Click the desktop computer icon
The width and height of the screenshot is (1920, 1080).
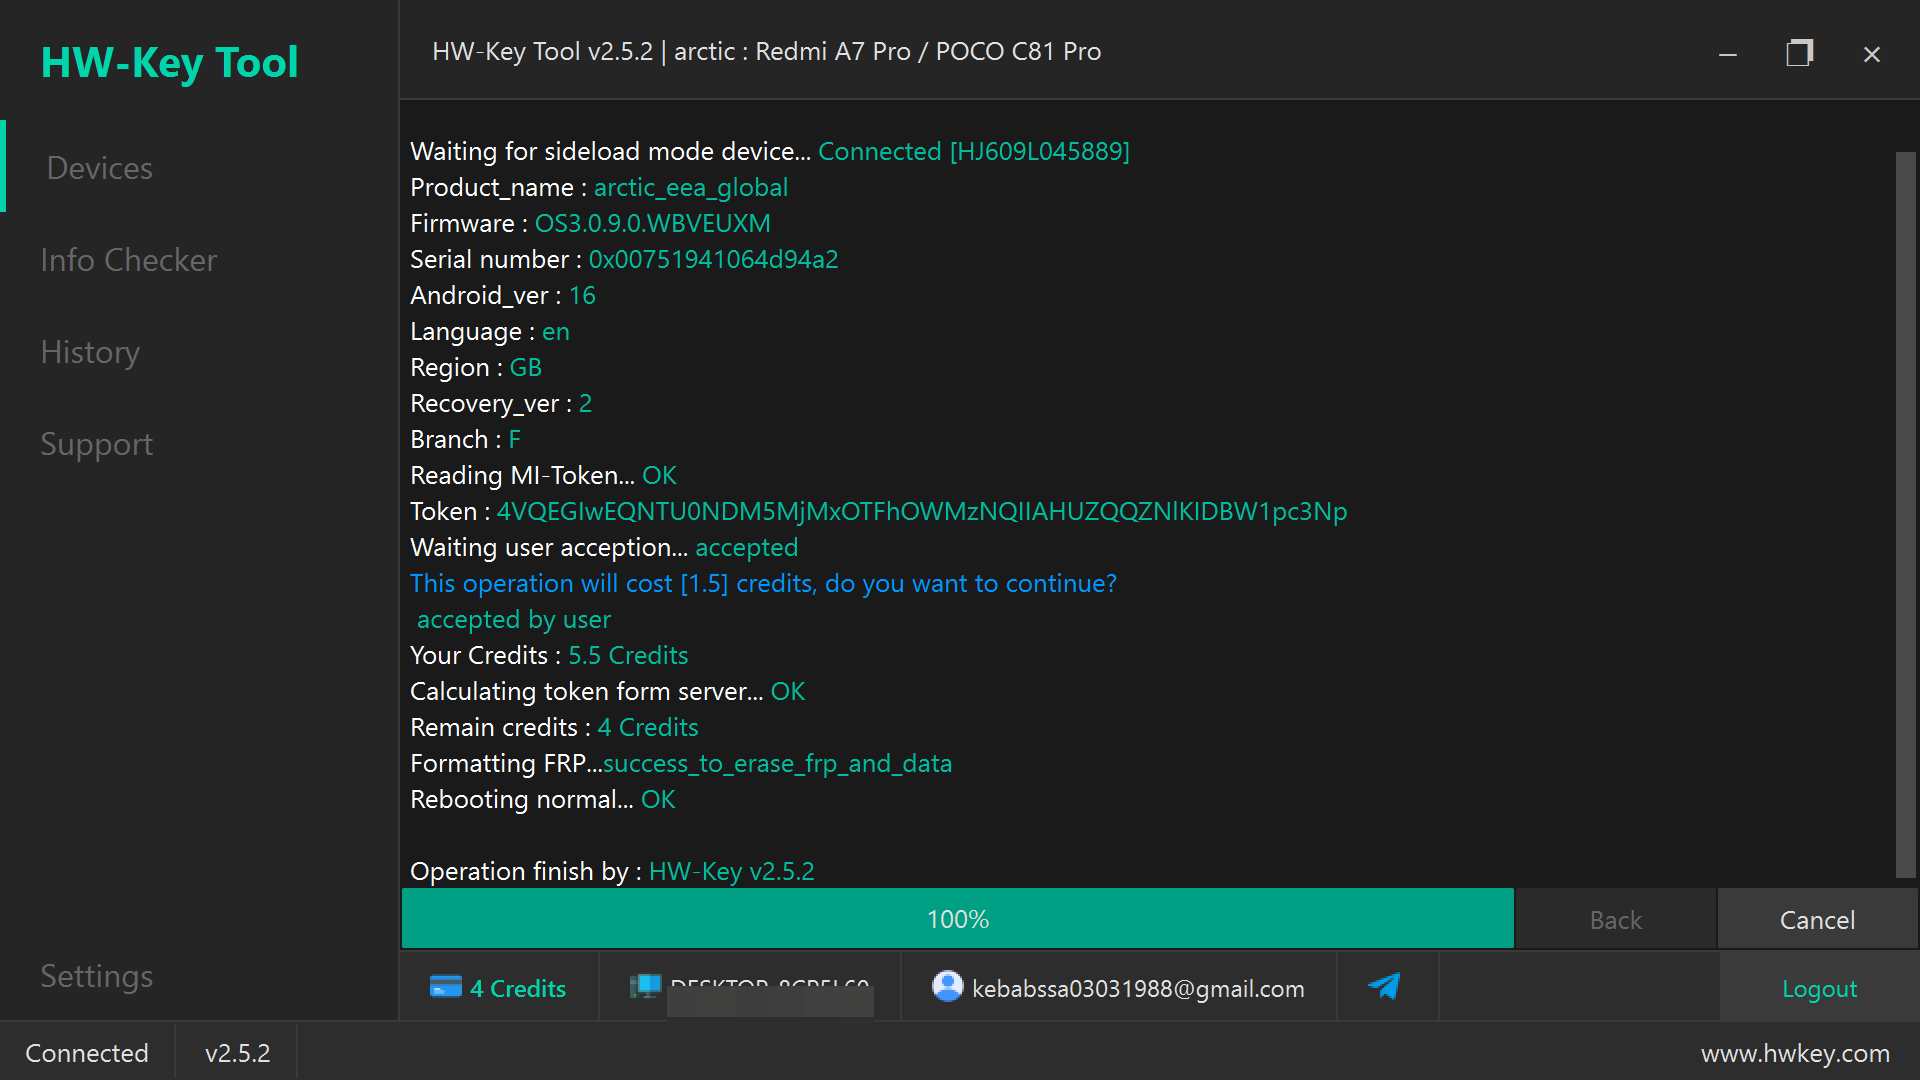pos(645,987)
